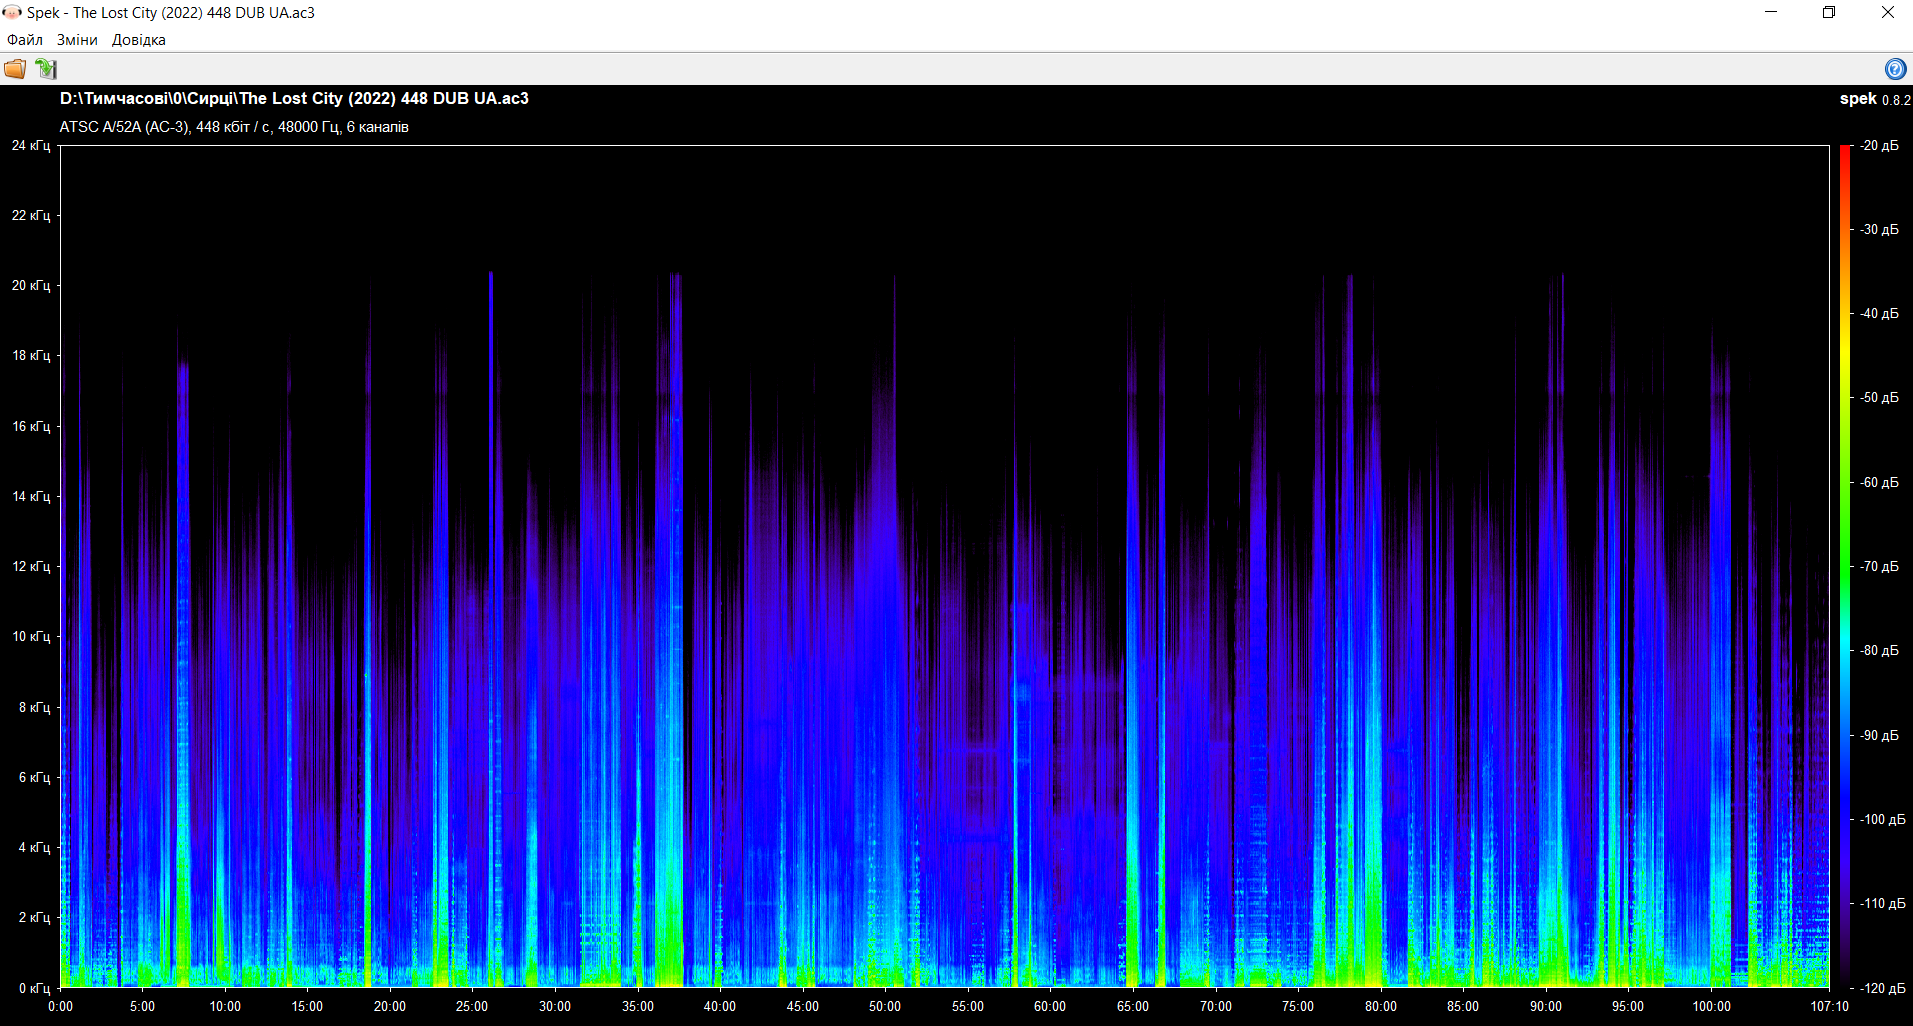Click the file path text above the spectrogram
Screen dimensions: 1913x1026
click(294, 98)
